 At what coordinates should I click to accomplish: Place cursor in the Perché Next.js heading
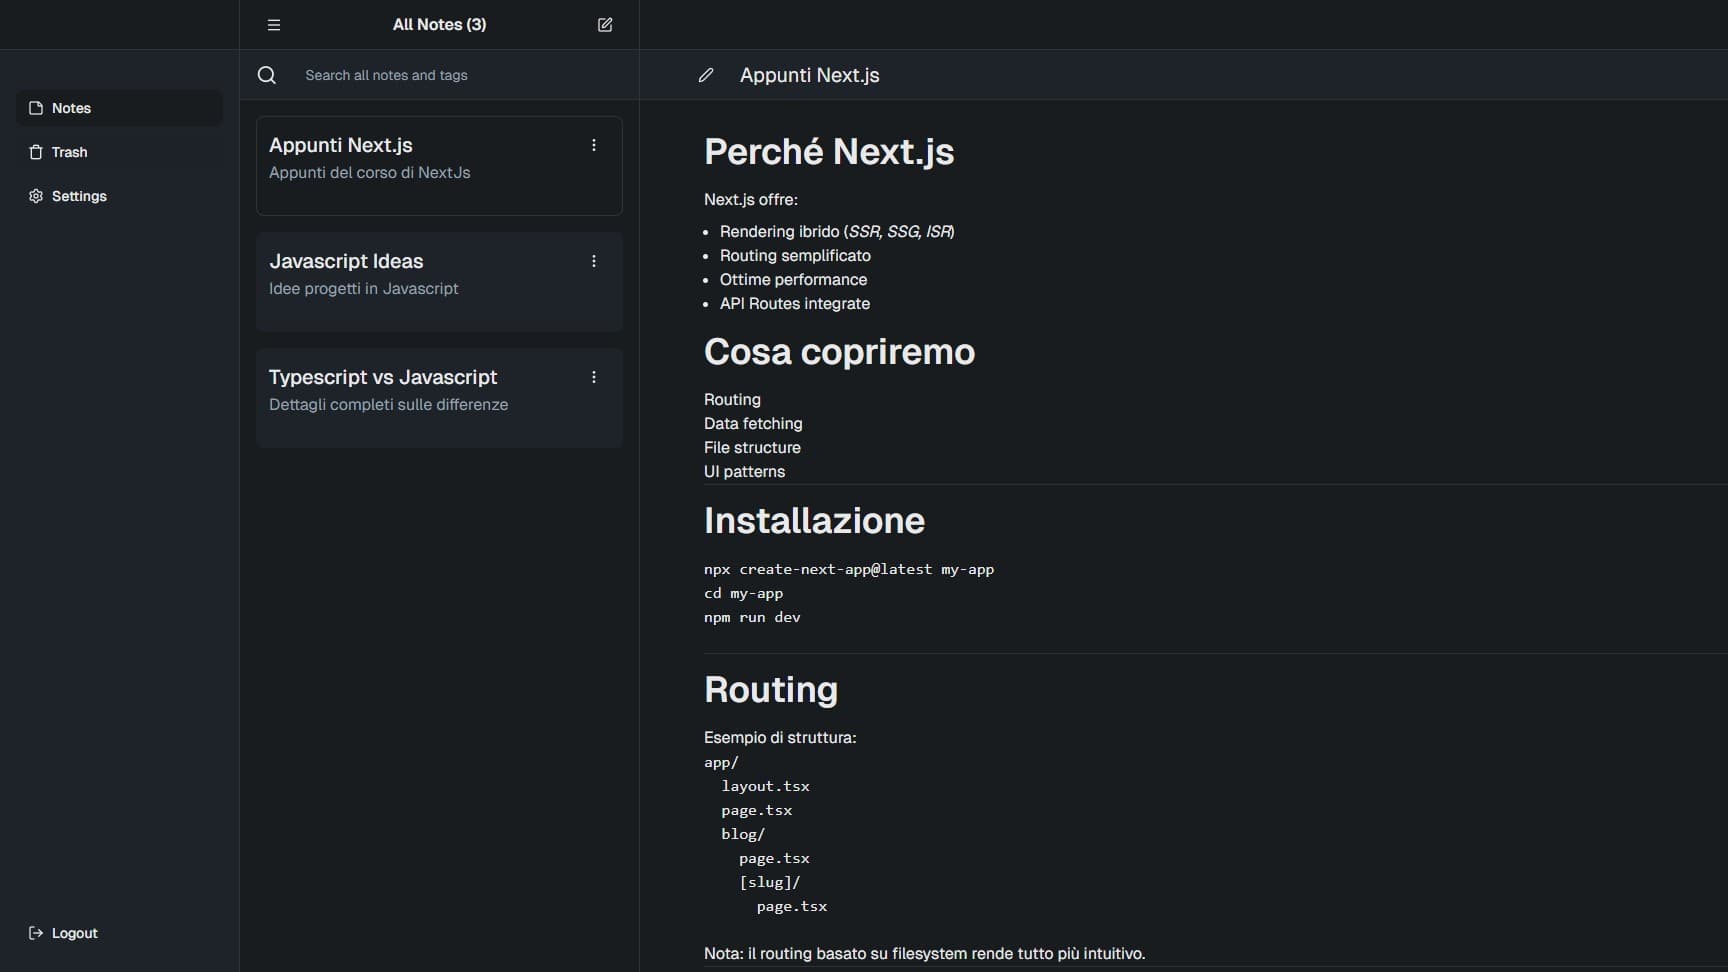tap(828, 152)
